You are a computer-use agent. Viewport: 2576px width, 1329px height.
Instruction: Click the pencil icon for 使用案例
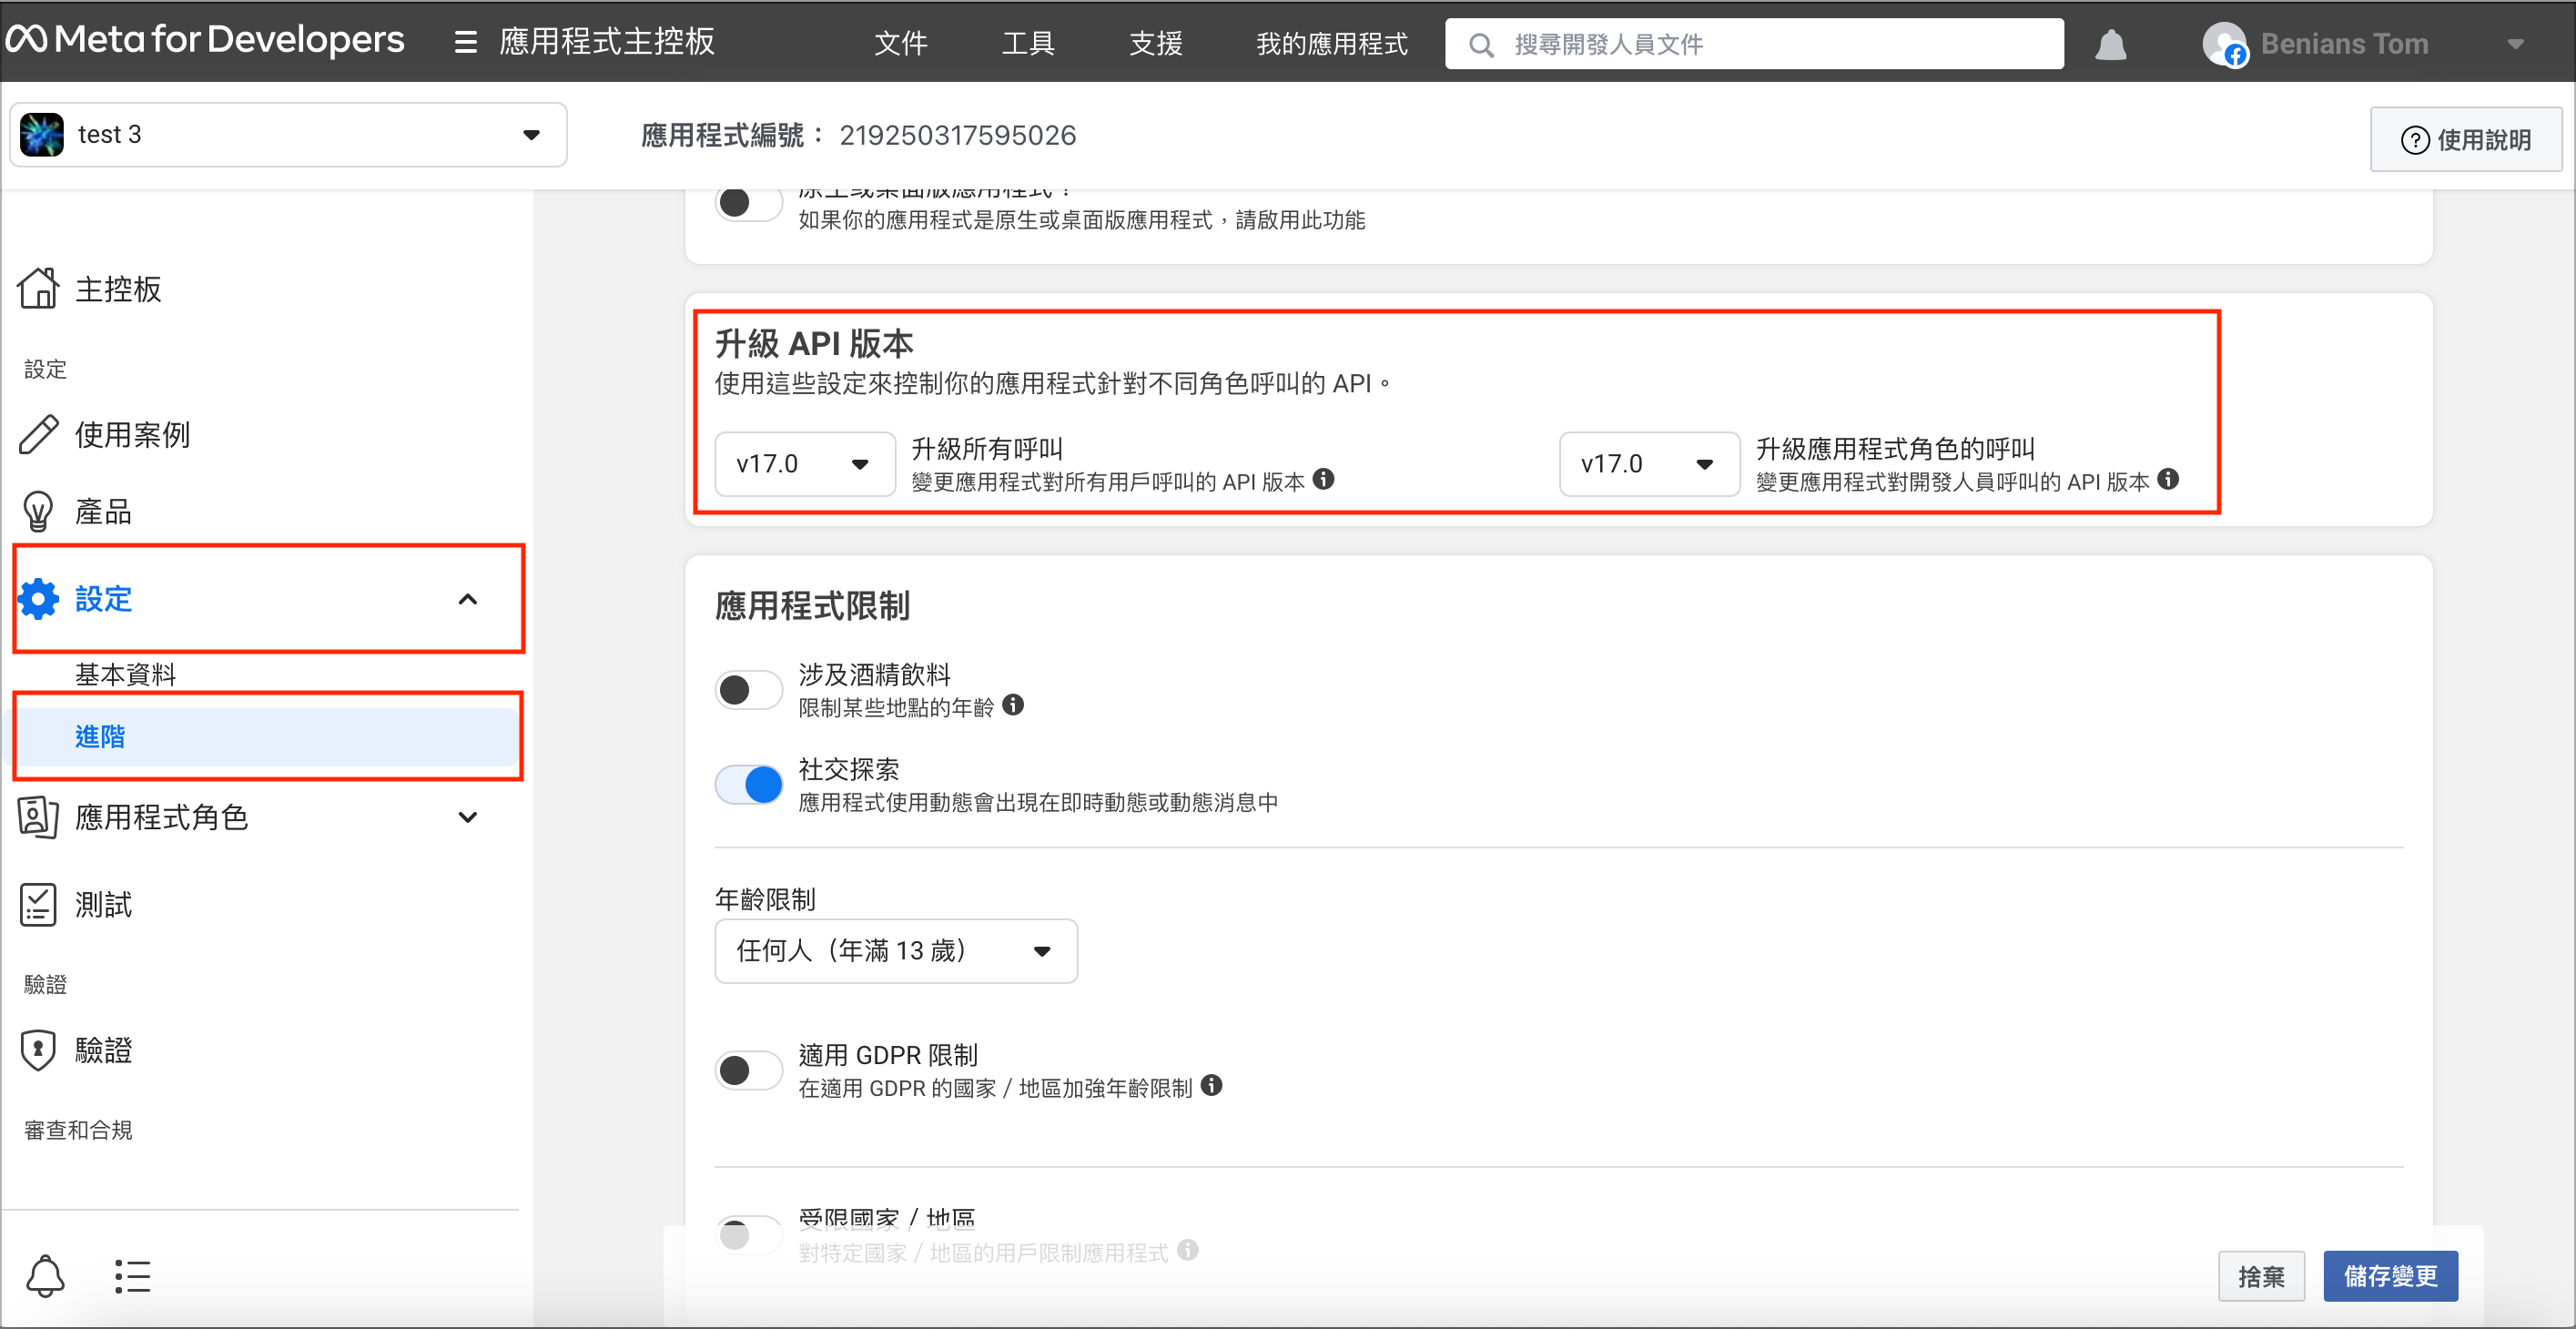tap(38, 434)
